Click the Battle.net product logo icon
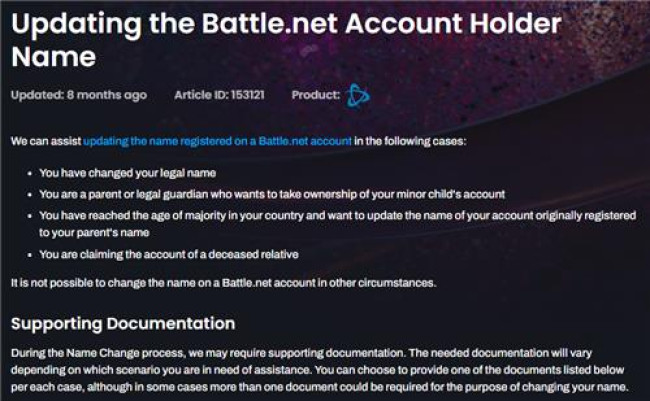The width and height of the screenshot is (650, 401). point(357,96)
